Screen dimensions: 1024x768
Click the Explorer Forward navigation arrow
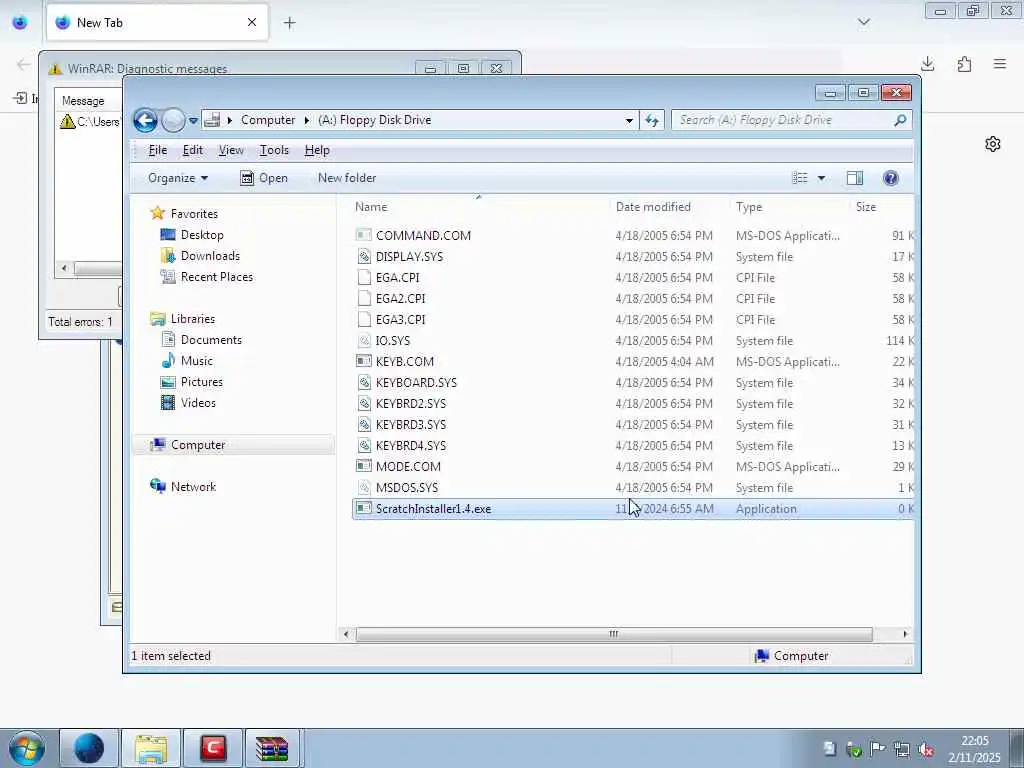[173, 120]
